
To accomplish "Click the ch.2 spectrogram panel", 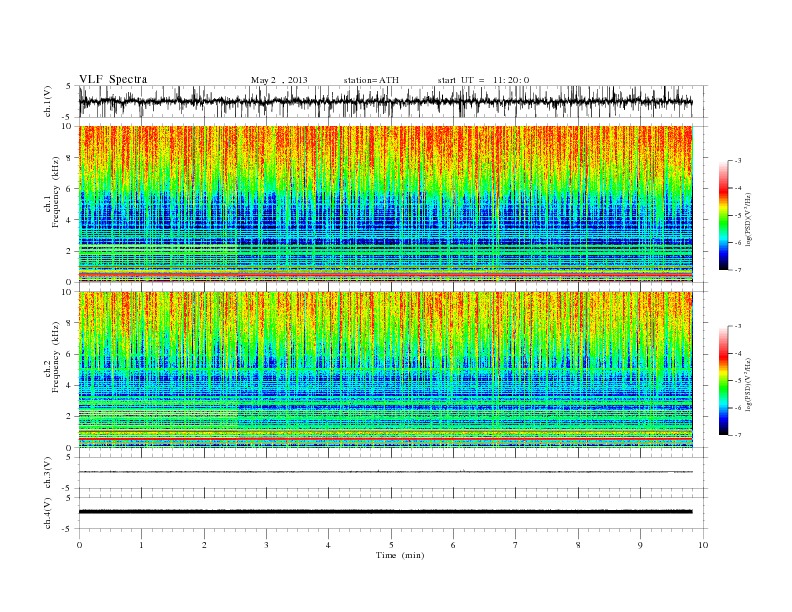I will pos(385,370).
